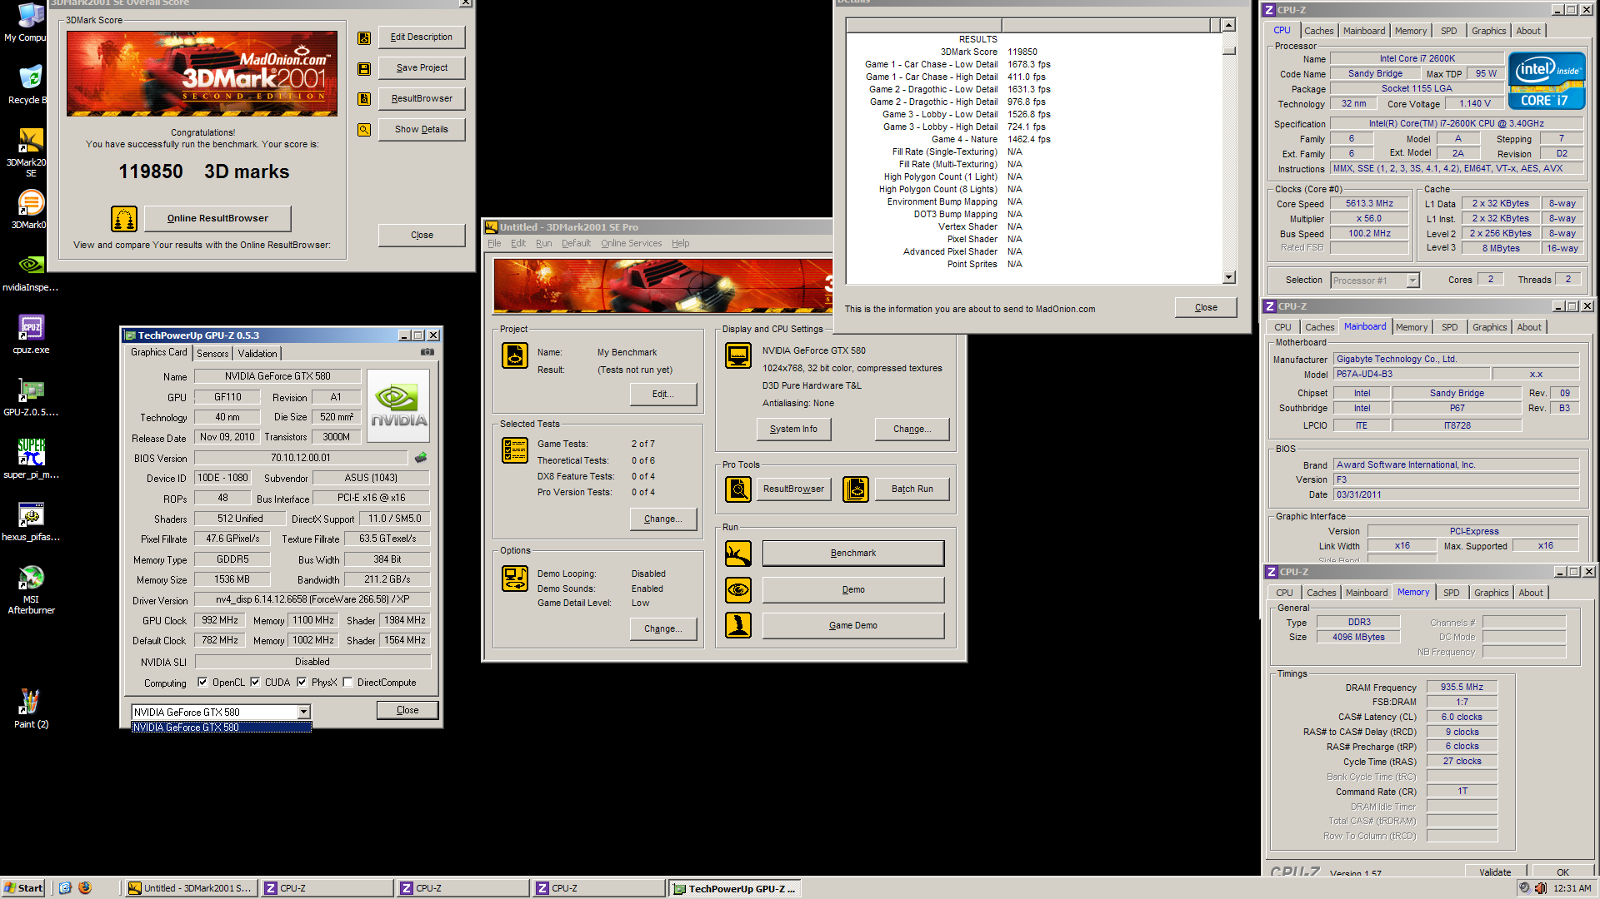Click the results details scrollbar up arrow
Image resolution: width=1600 pixels, height=899 pixels.
pos(1229,25)
